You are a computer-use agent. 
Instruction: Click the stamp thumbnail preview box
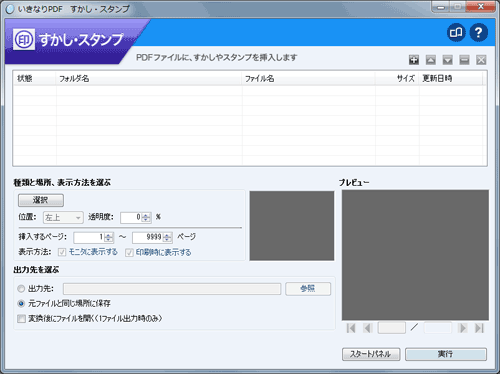point(292,226)
